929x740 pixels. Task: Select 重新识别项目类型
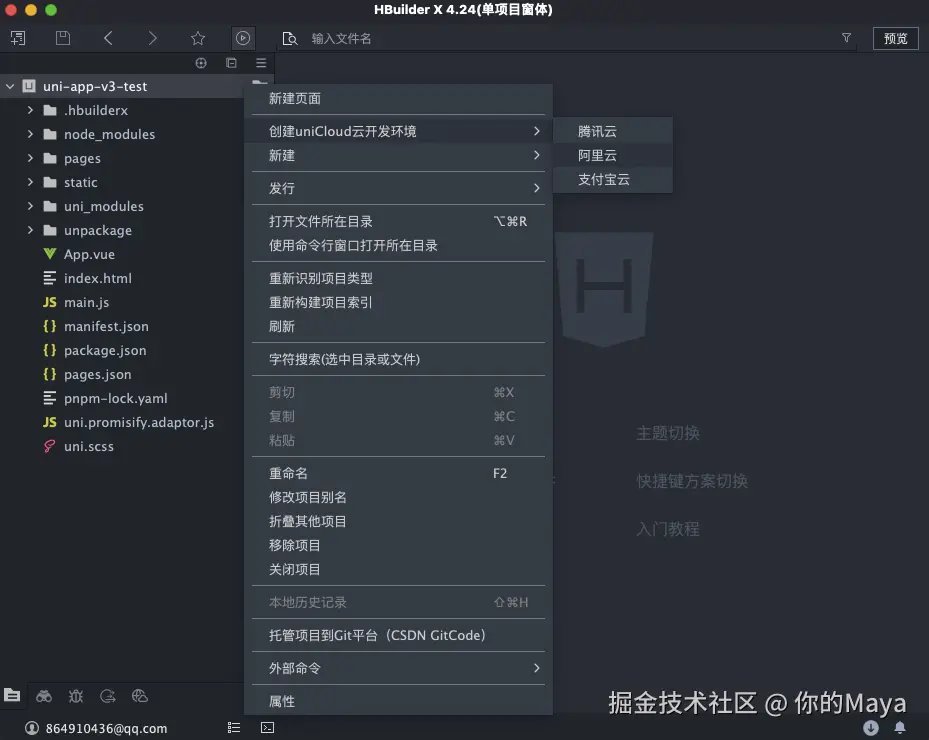[x=398, y=278]
